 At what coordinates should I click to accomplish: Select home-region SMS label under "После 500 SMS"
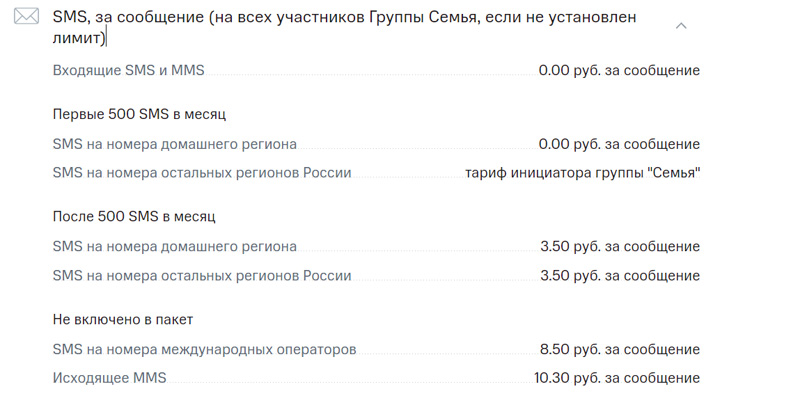[174, 246]
